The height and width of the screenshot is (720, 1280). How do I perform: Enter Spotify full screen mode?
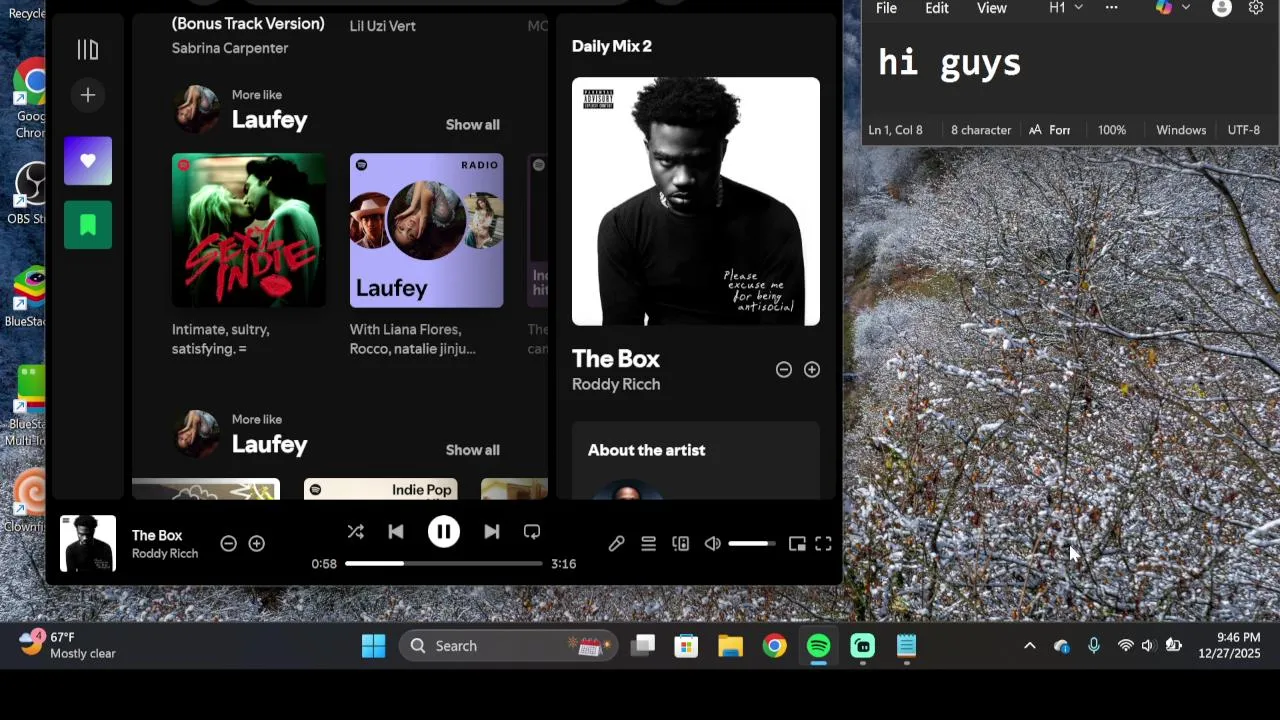(823, 544)
